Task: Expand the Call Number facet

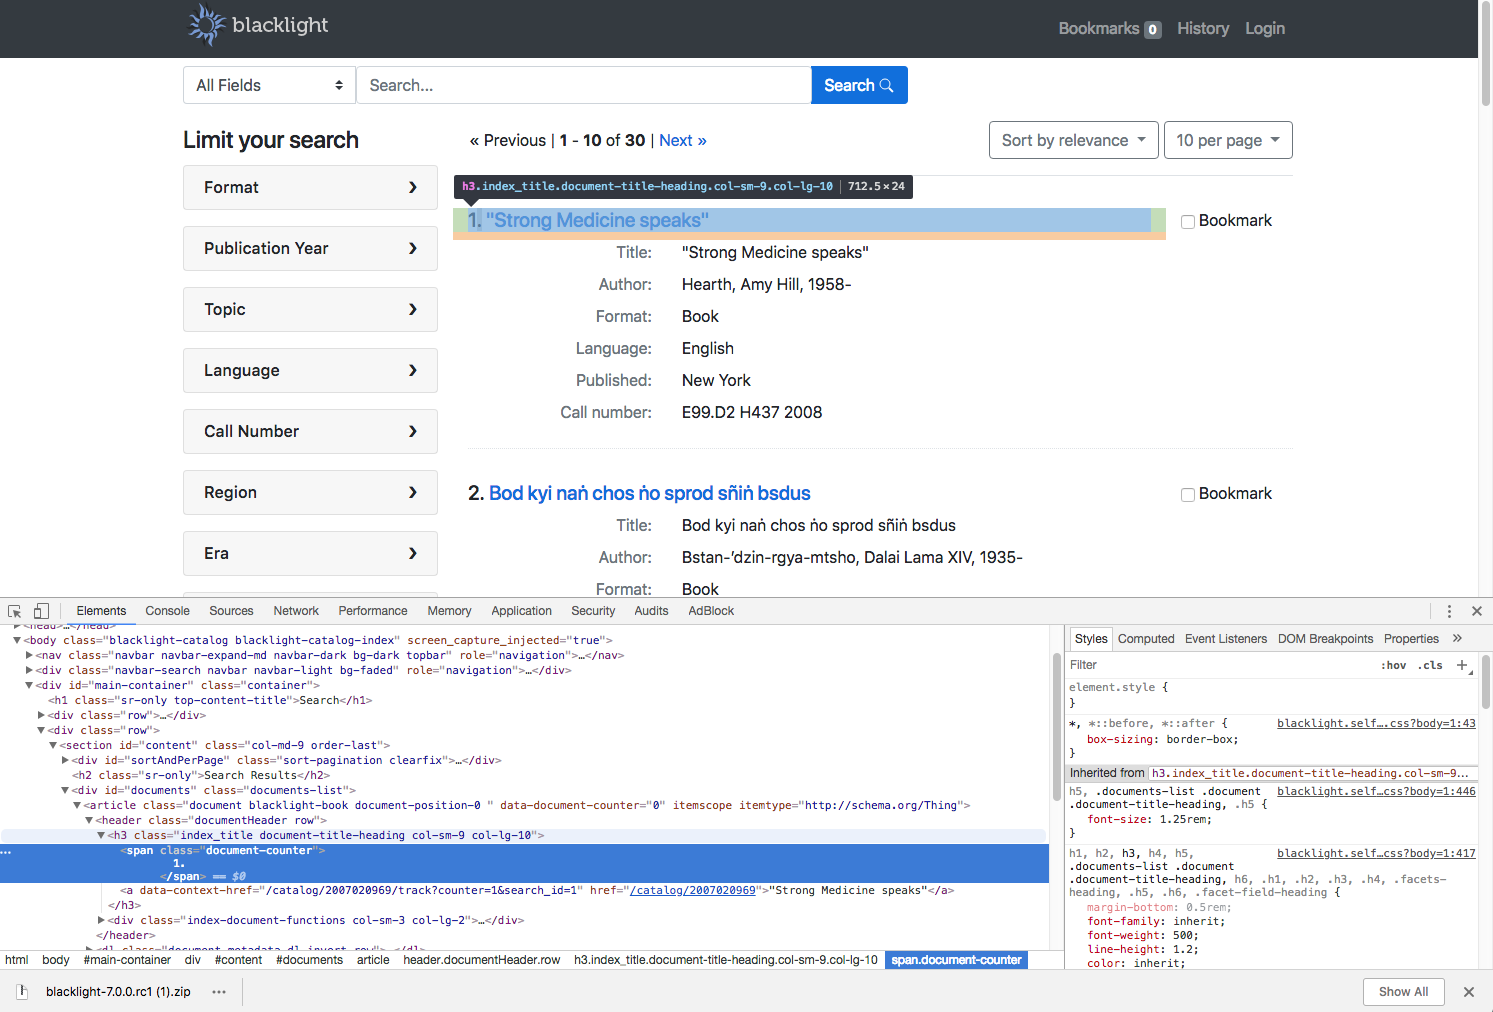Action: [310, 431]
